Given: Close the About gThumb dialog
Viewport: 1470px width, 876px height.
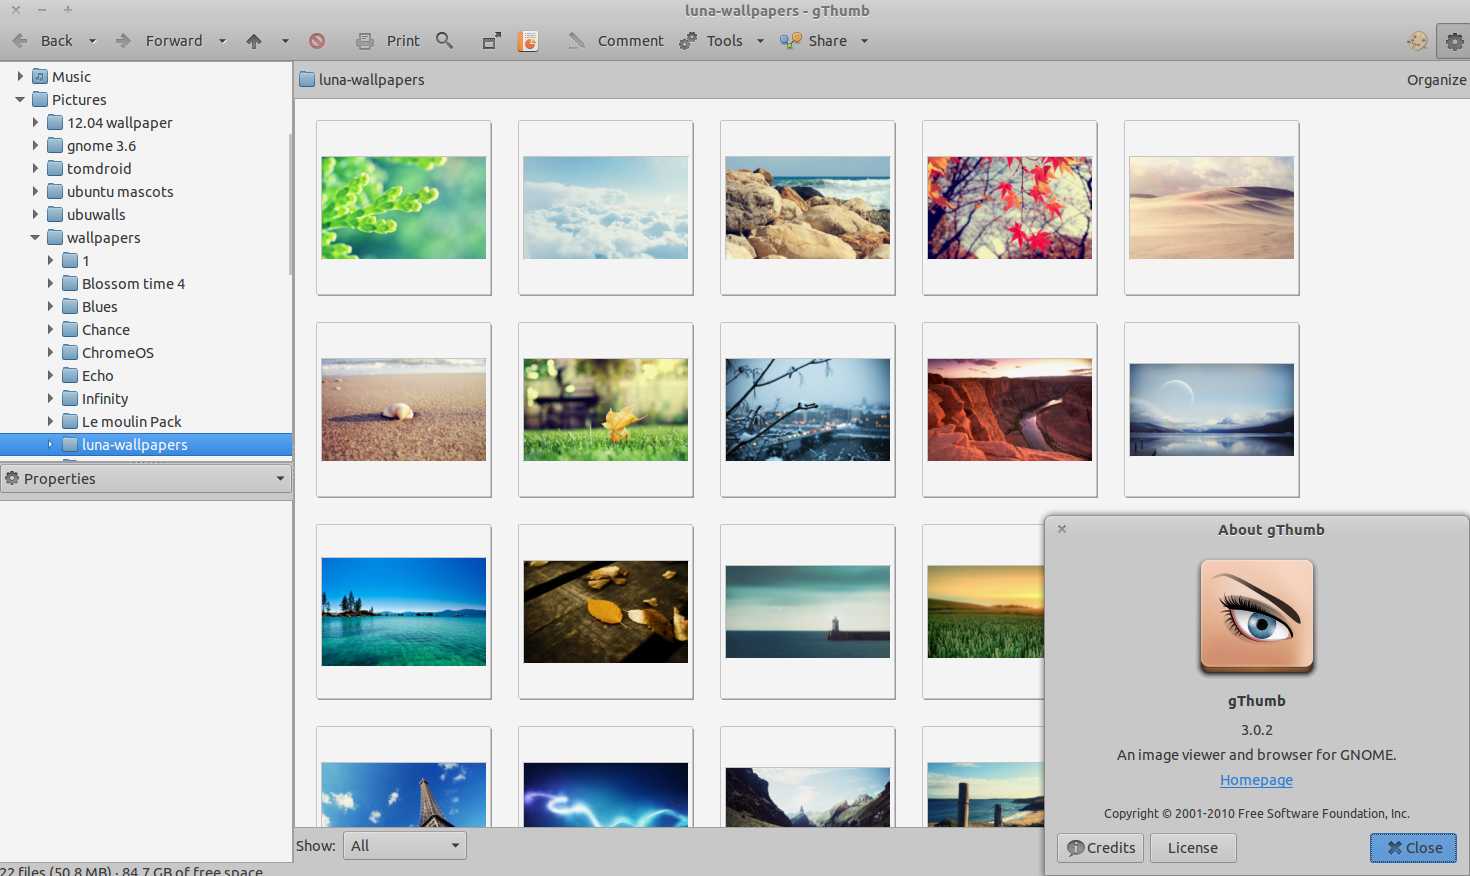Looking at the screenshot, I should (x=1413, y=848).
